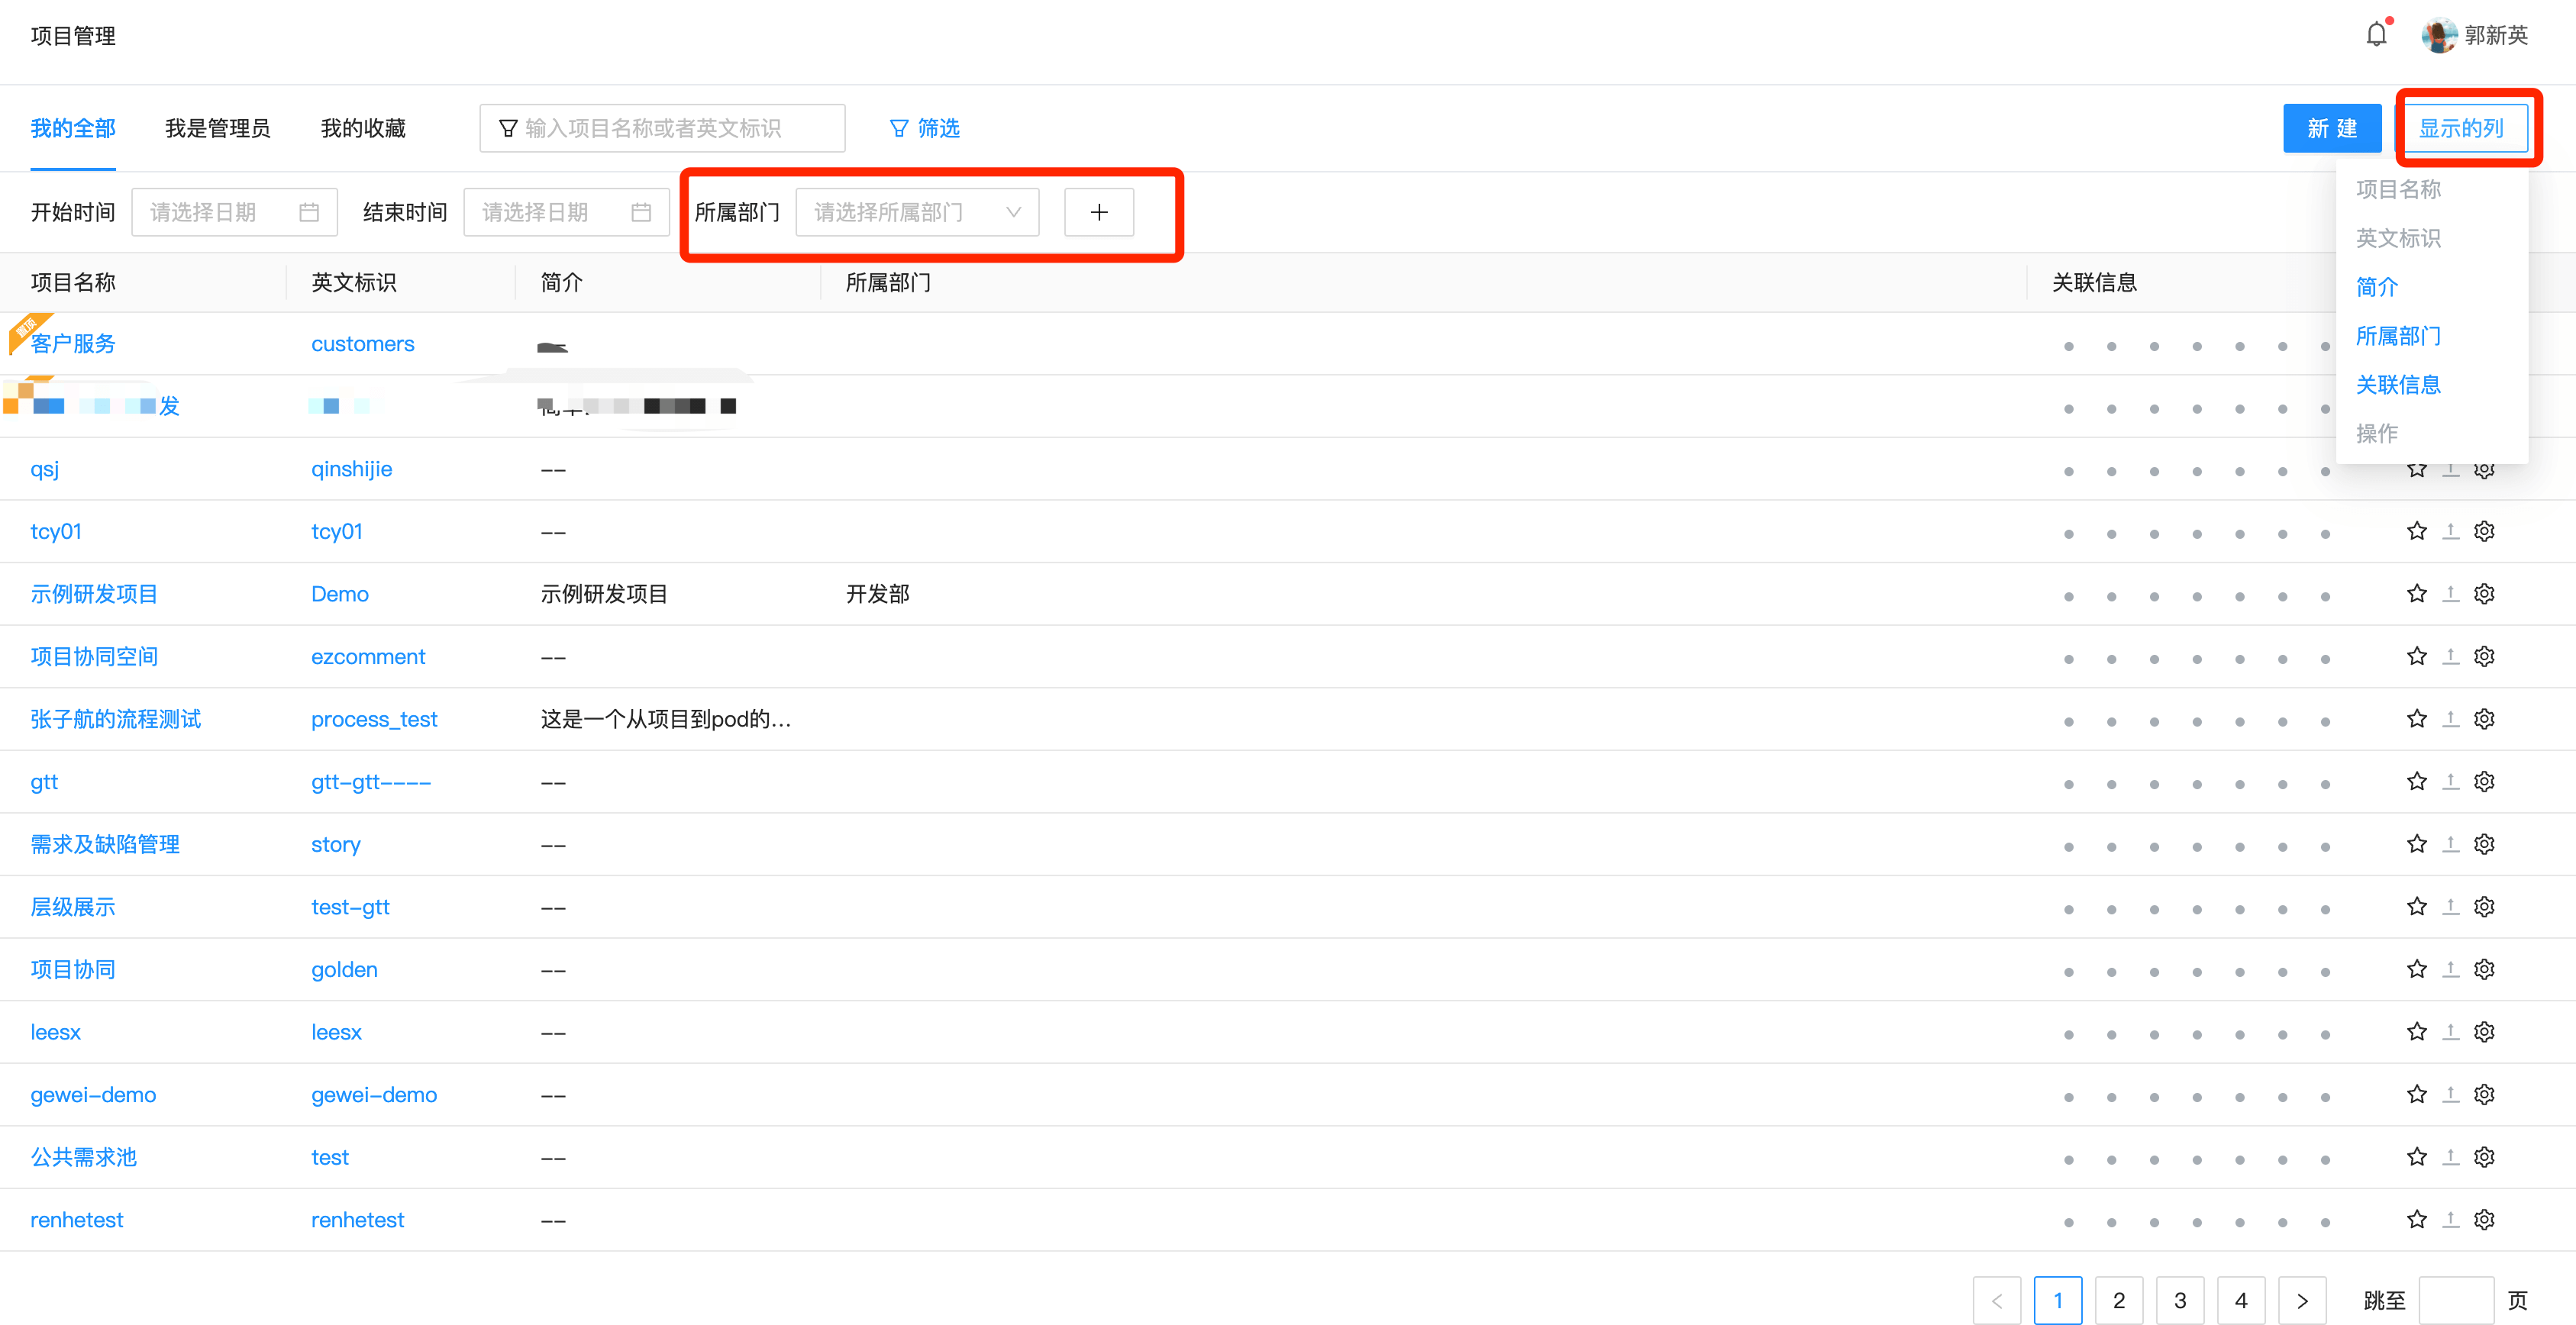The image size is (2576, 1325).
Task: Click the customers identifier link
Action: 362,344
